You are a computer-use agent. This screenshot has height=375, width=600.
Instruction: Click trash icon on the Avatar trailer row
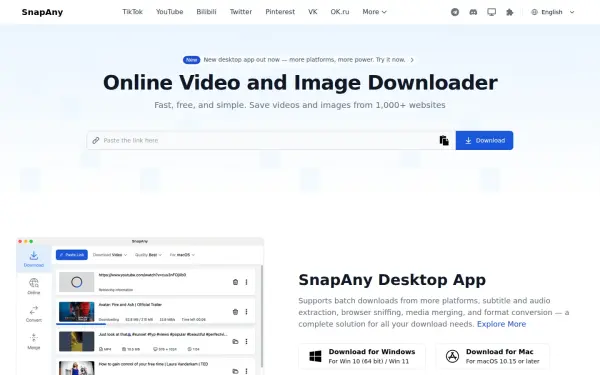[235, 312]
